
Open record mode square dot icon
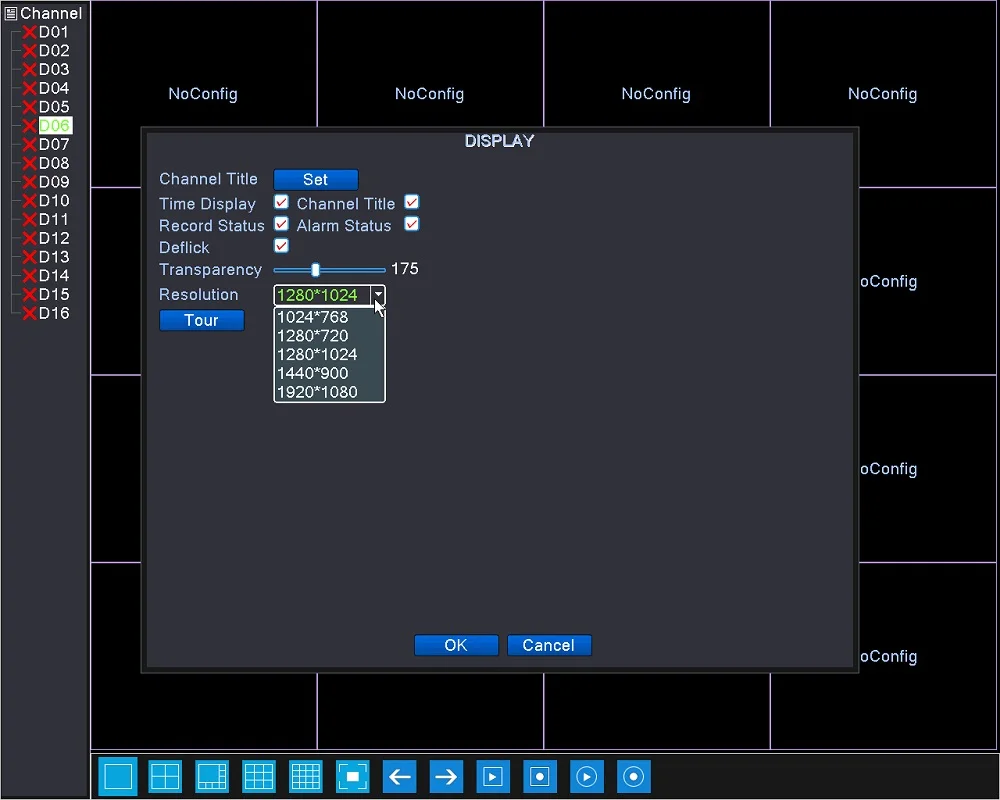[x=540, y=776]
